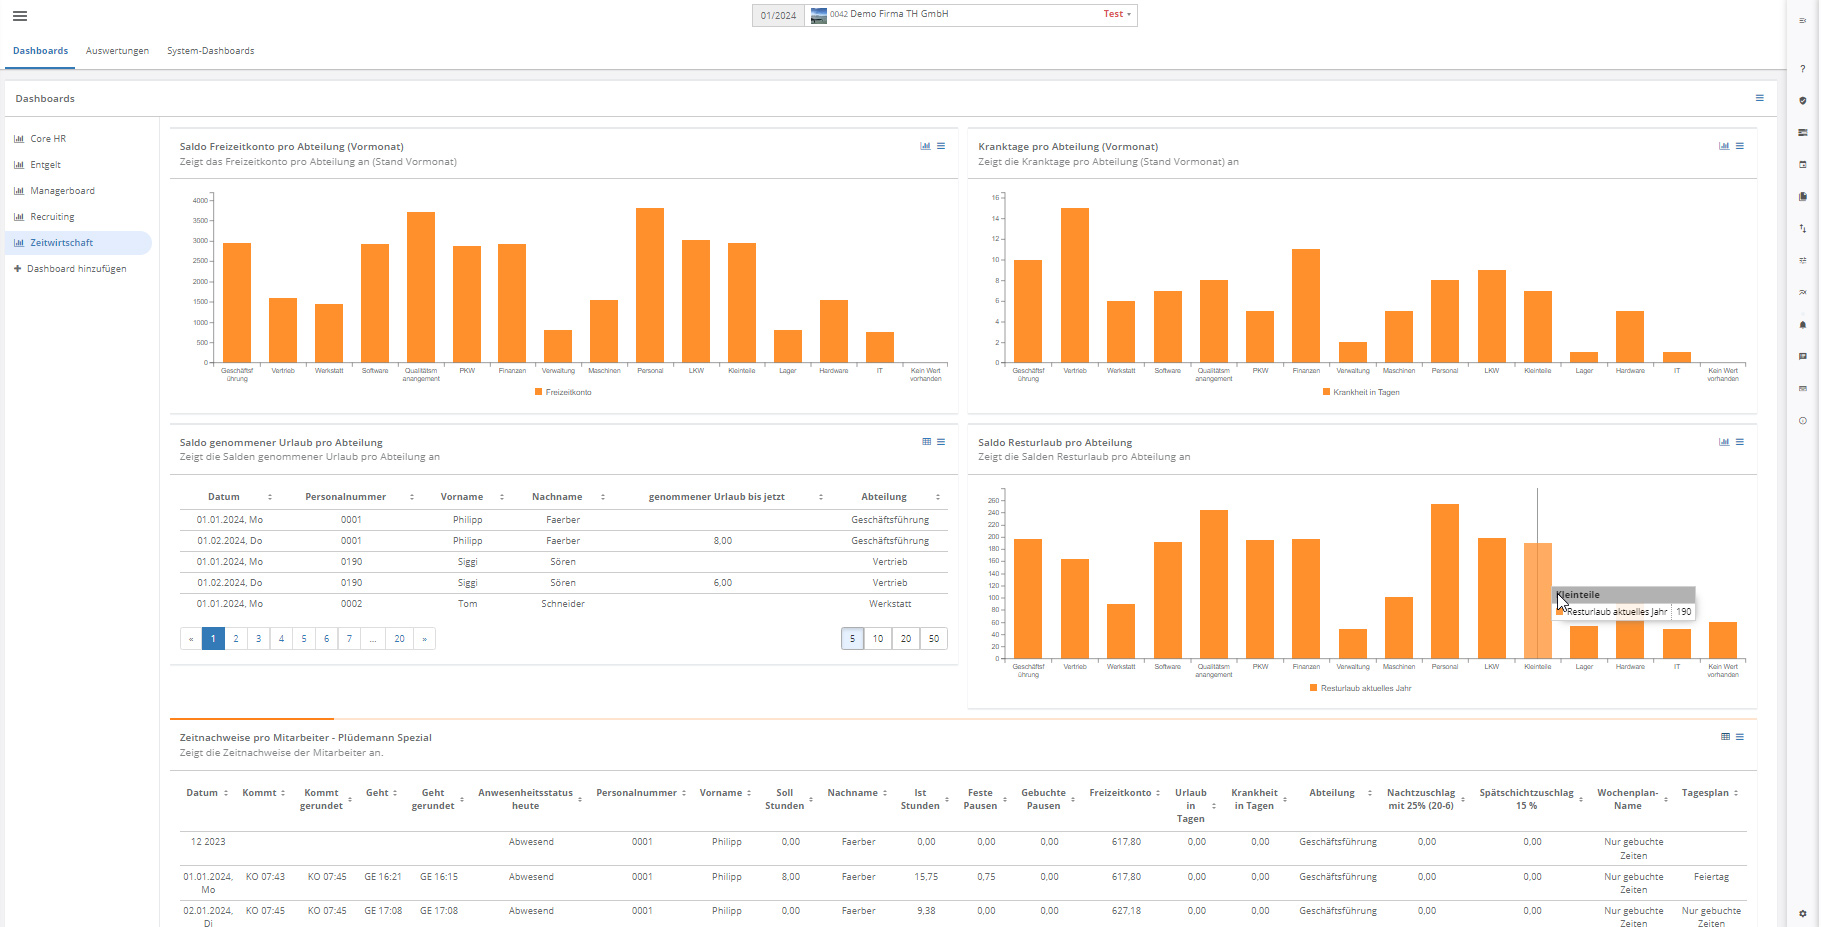
Task: Open menu icon of Zeitnachweise pro Mitarbeiter widget
Action: [x=1740, y=737]
